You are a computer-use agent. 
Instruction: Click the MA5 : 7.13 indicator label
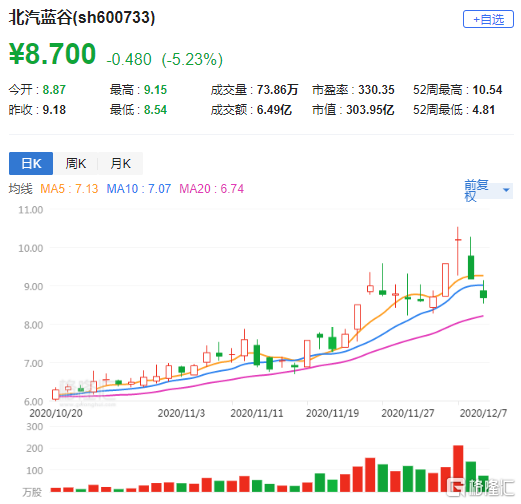pyautogui.click(x=69, y=189)
